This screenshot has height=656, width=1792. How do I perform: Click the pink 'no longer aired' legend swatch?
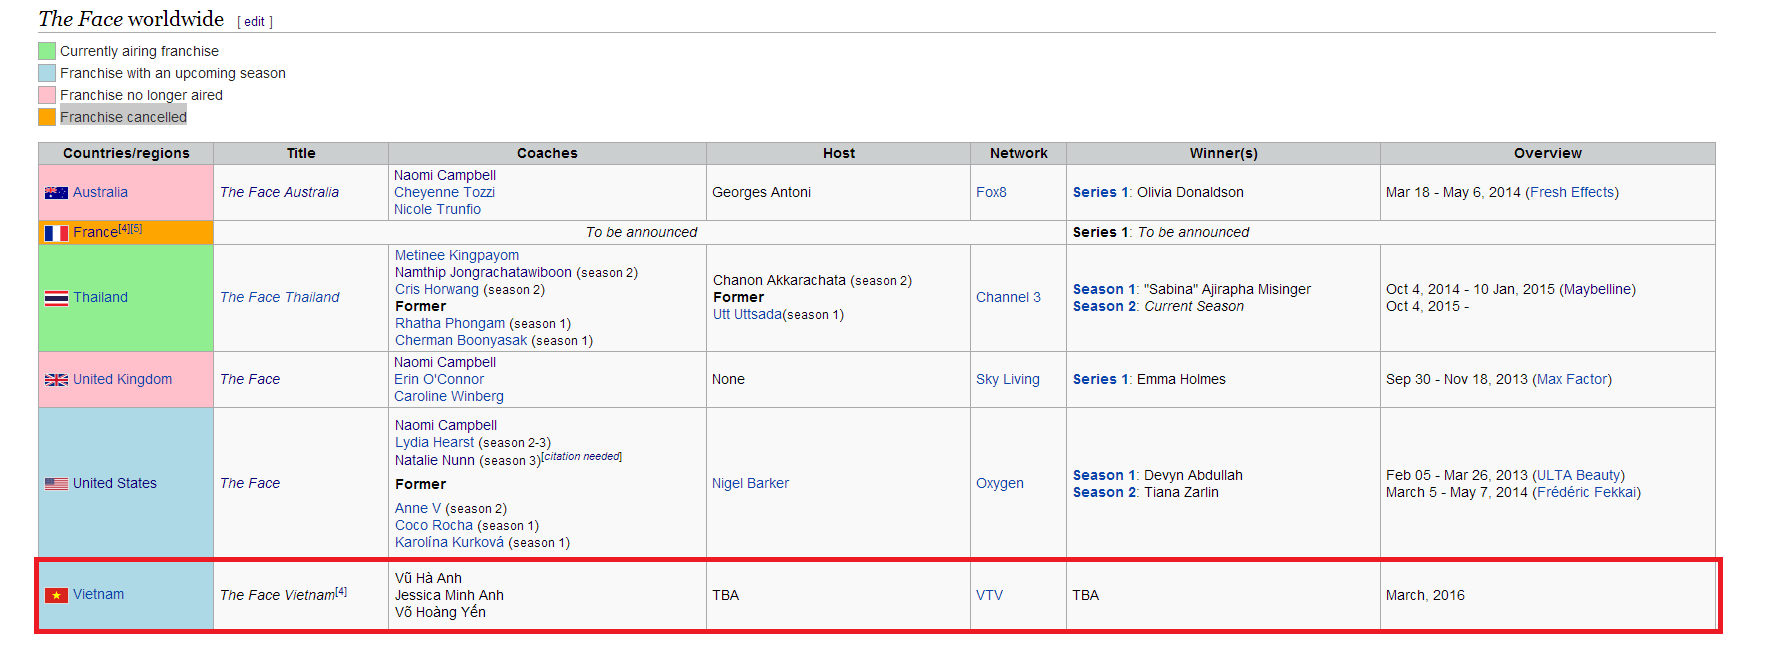(47, 95)
